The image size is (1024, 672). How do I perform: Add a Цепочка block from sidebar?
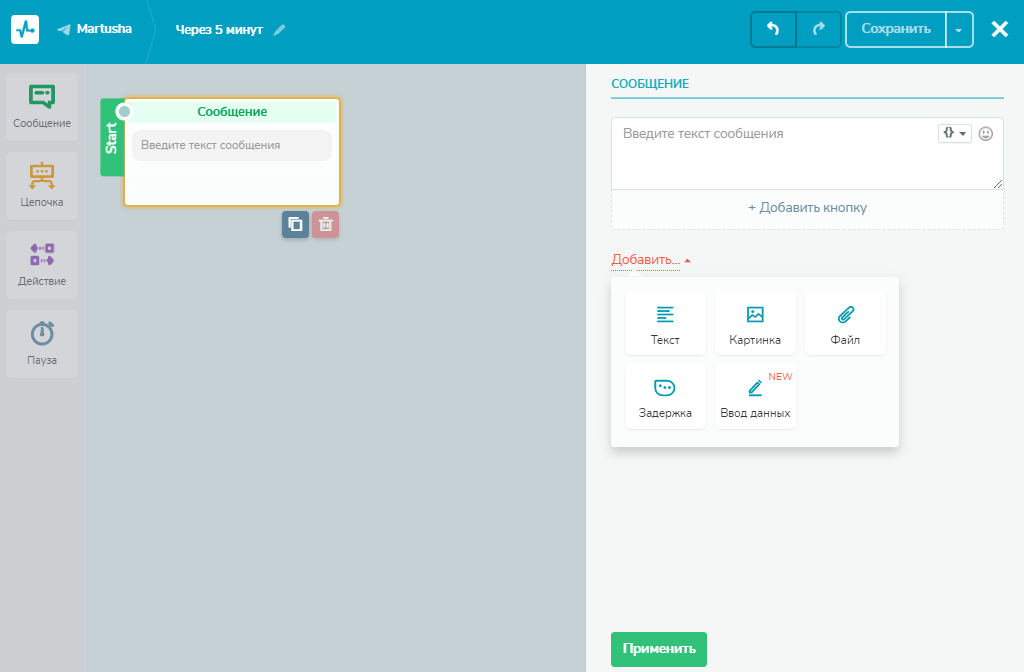tap(42, 185)
